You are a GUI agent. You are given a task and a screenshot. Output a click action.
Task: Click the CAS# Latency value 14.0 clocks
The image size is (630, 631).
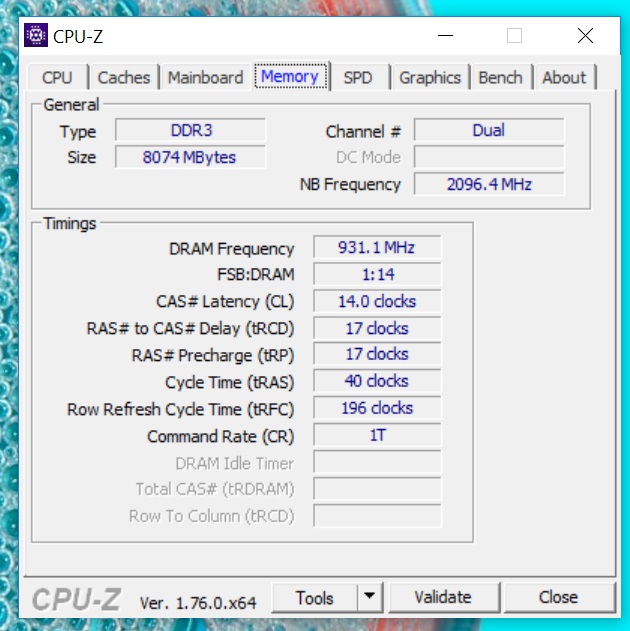(x=377, y=301)
